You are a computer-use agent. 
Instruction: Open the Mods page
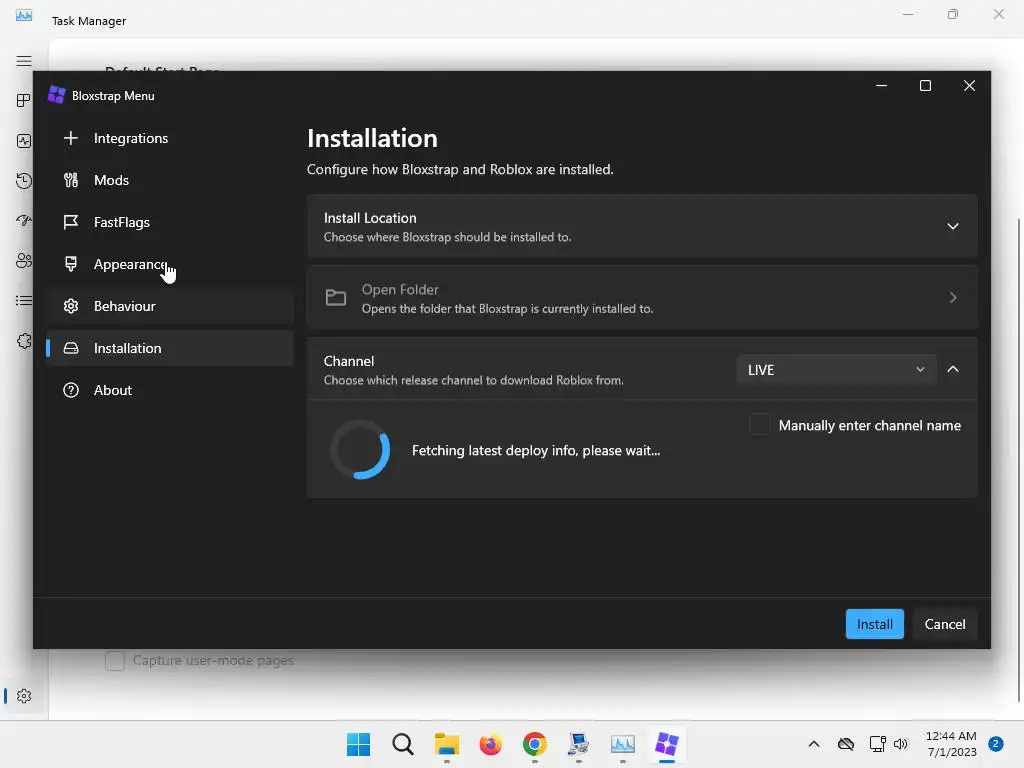(170, 180)
